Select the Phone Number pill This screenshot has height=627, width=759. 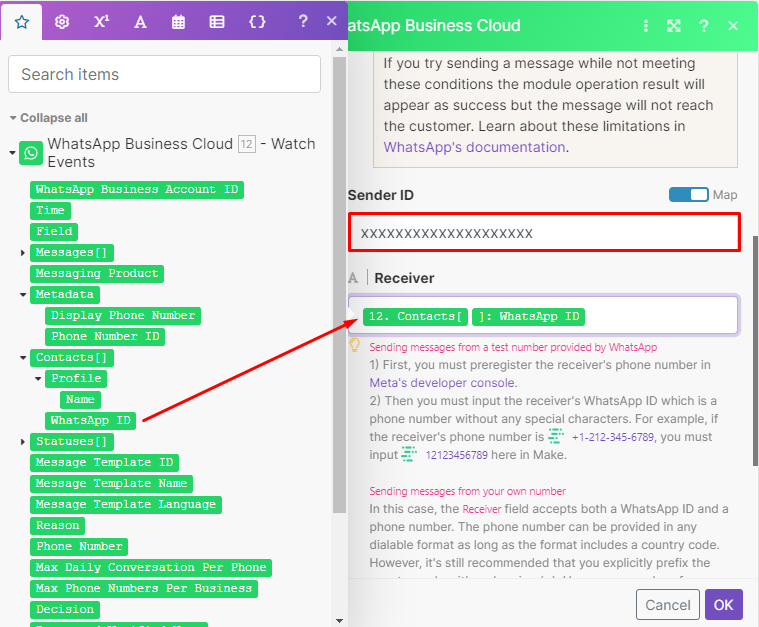click(x=79, y=547)
